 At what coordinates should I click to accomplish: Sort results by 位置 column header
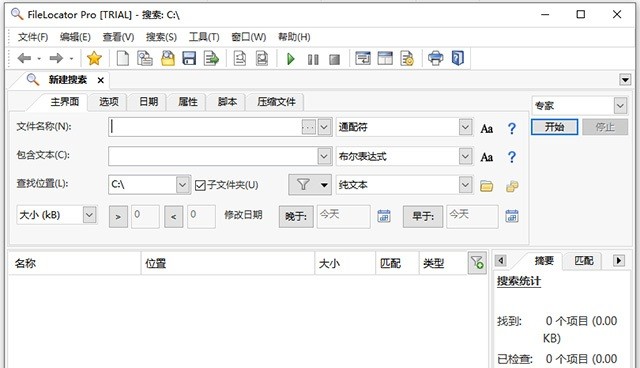(x=228, y=263)
